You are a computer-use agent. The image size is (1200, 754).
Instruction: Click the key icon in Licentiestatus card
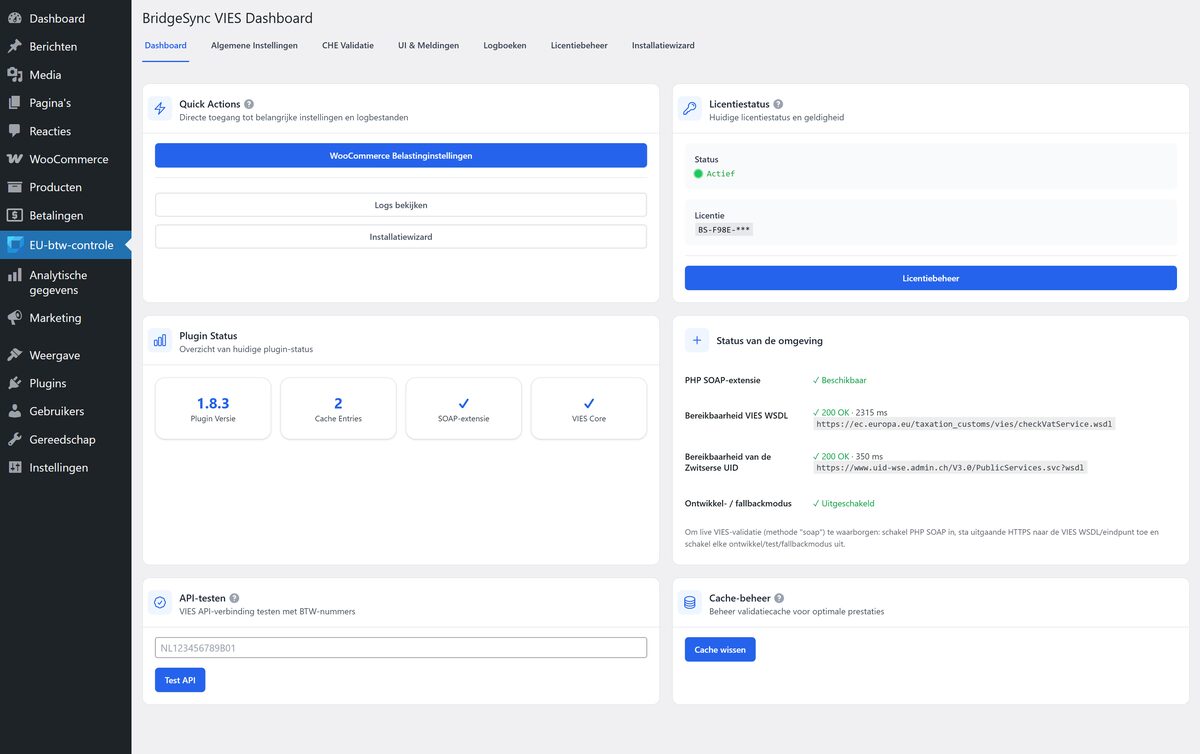coord(690,109)
